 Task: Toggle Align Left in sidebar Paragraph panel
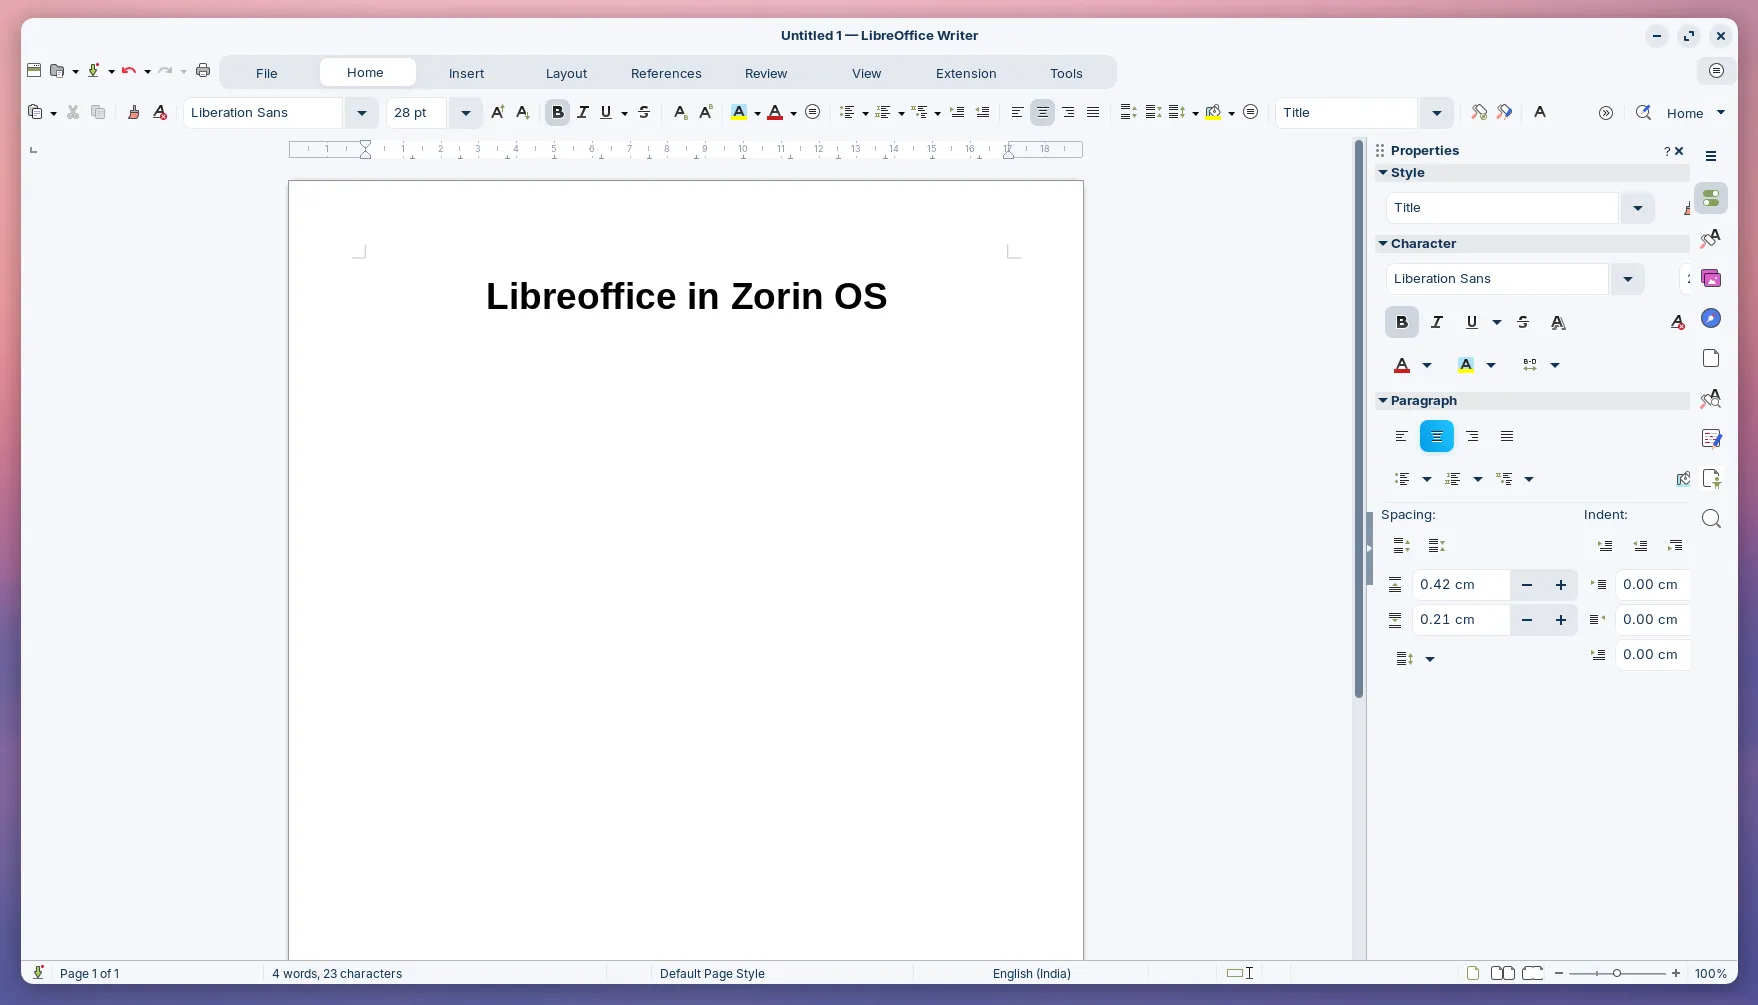(x=1401, y=436)
